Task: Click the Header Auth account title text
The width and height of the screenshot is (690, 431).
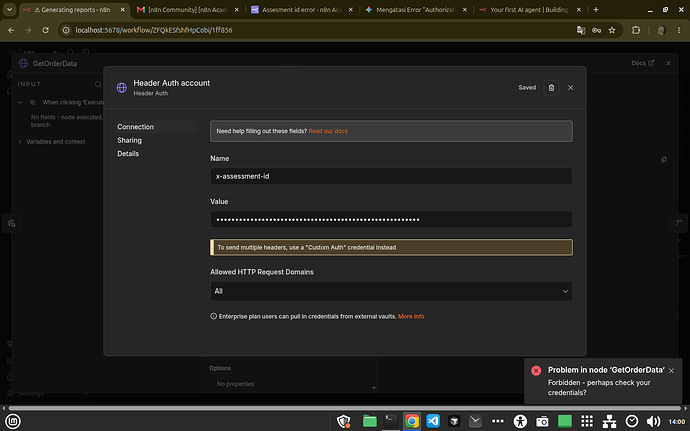Action: 172,83
